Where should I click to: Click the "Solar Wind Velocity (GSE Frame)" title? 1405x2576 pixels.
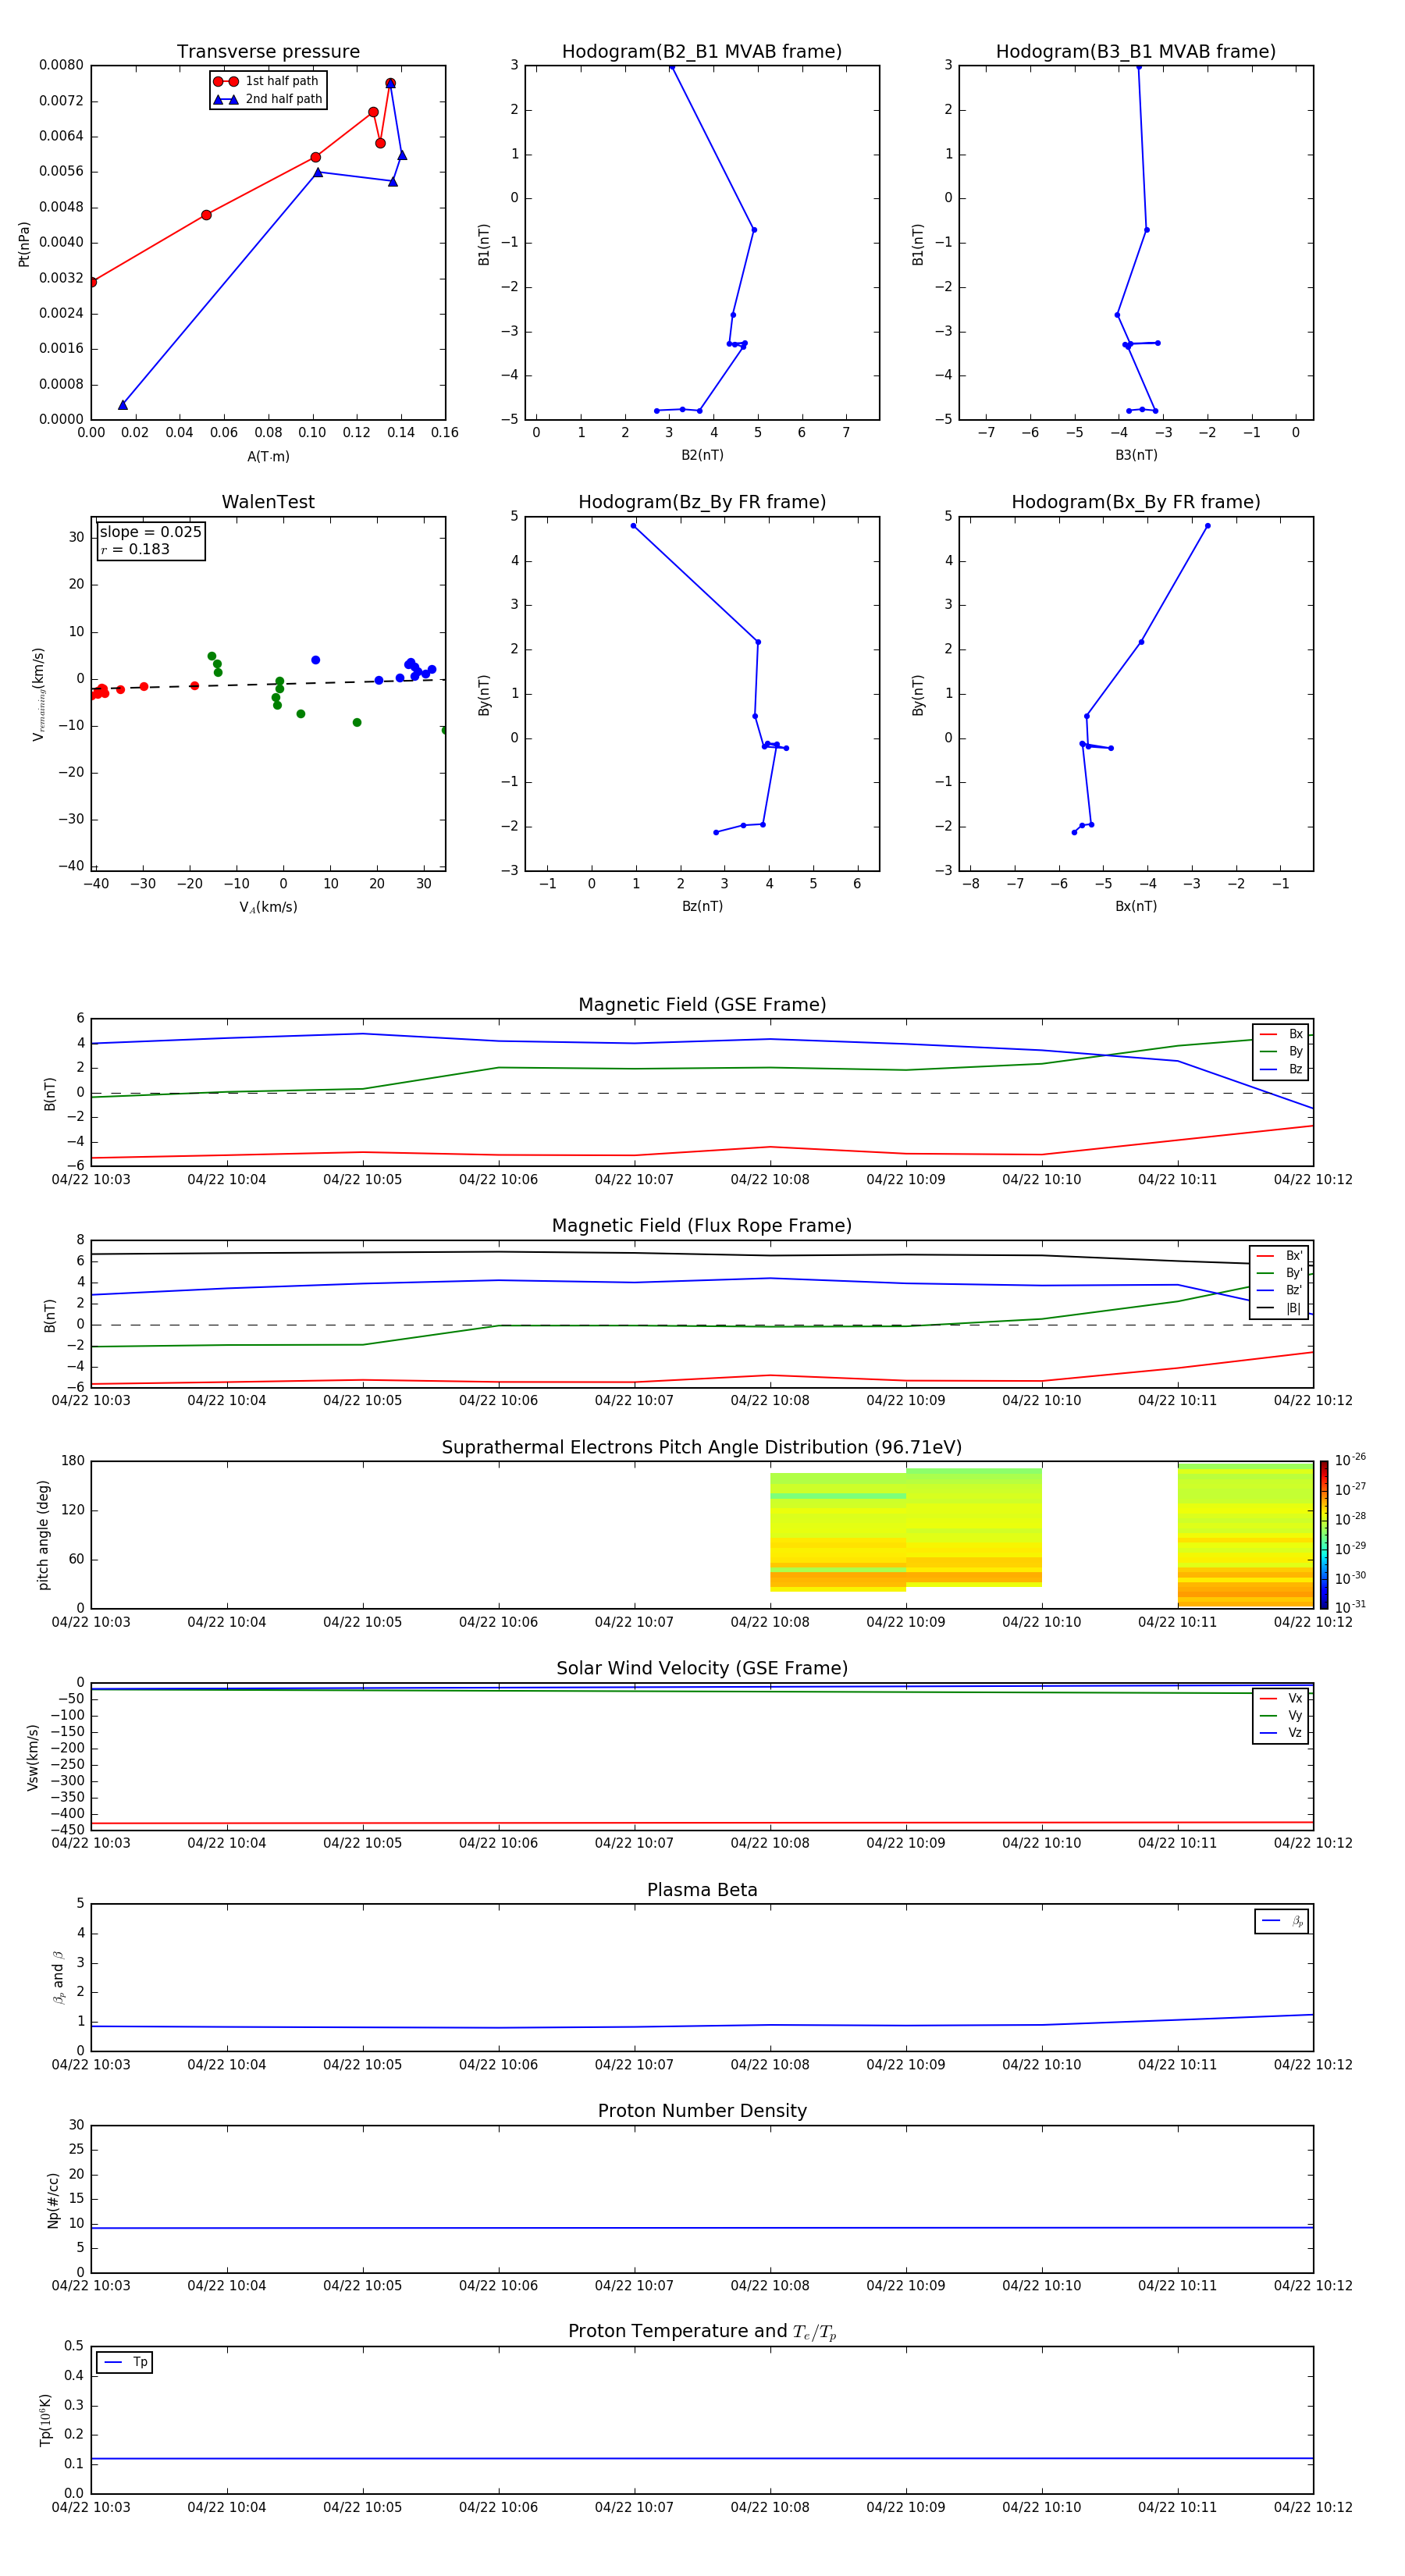coord(702,1669)
